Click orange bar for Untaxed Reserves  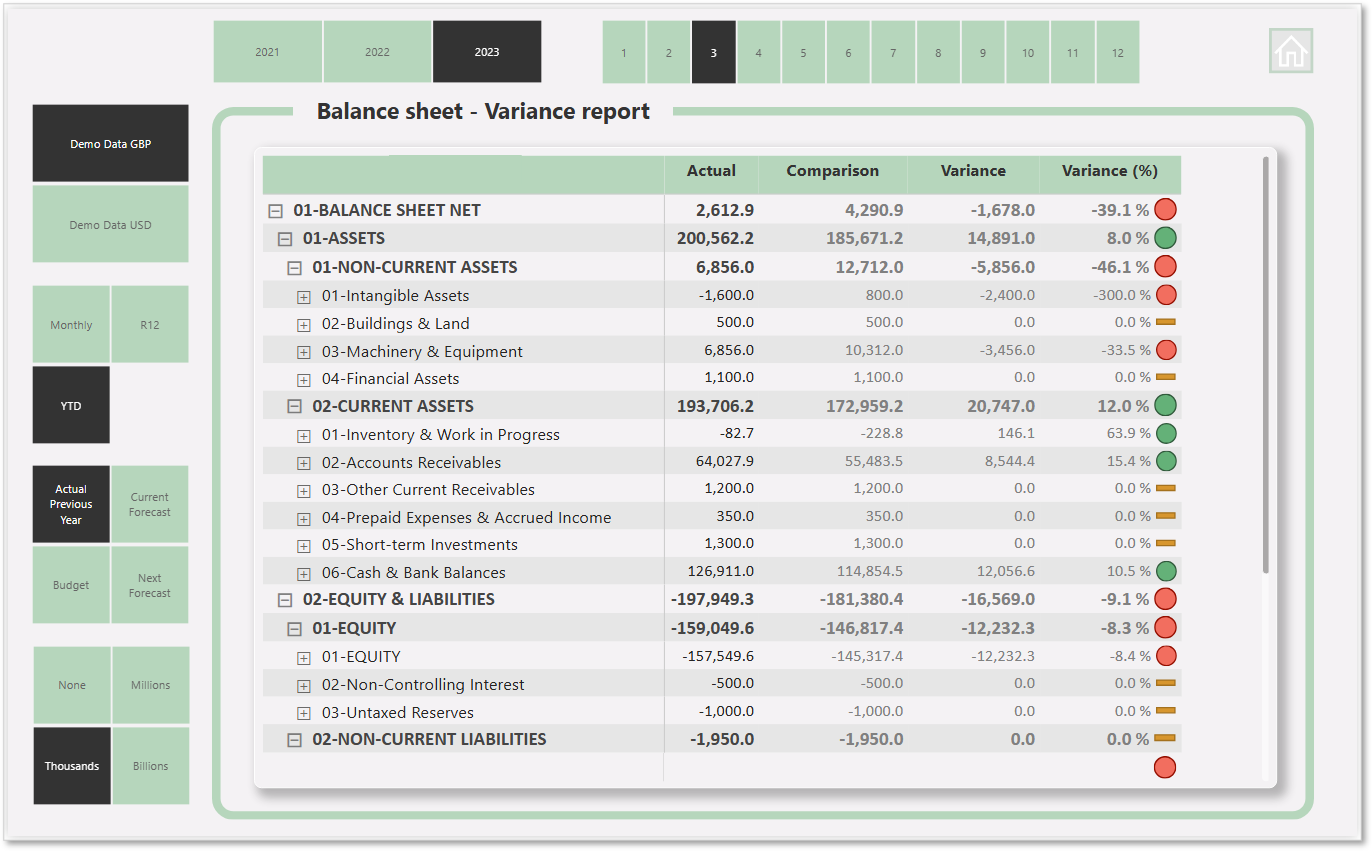(x=1165, y=711)
